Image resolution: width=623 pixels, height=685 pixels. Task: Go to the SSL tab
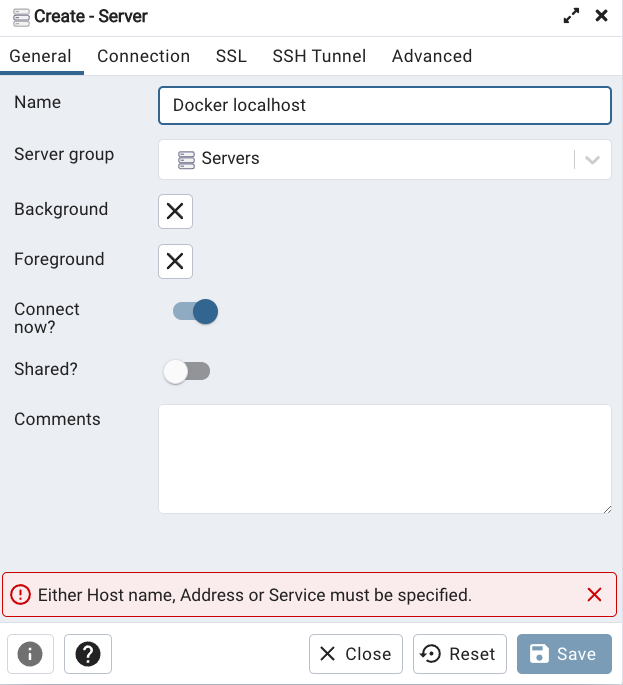tap(231, 56)
